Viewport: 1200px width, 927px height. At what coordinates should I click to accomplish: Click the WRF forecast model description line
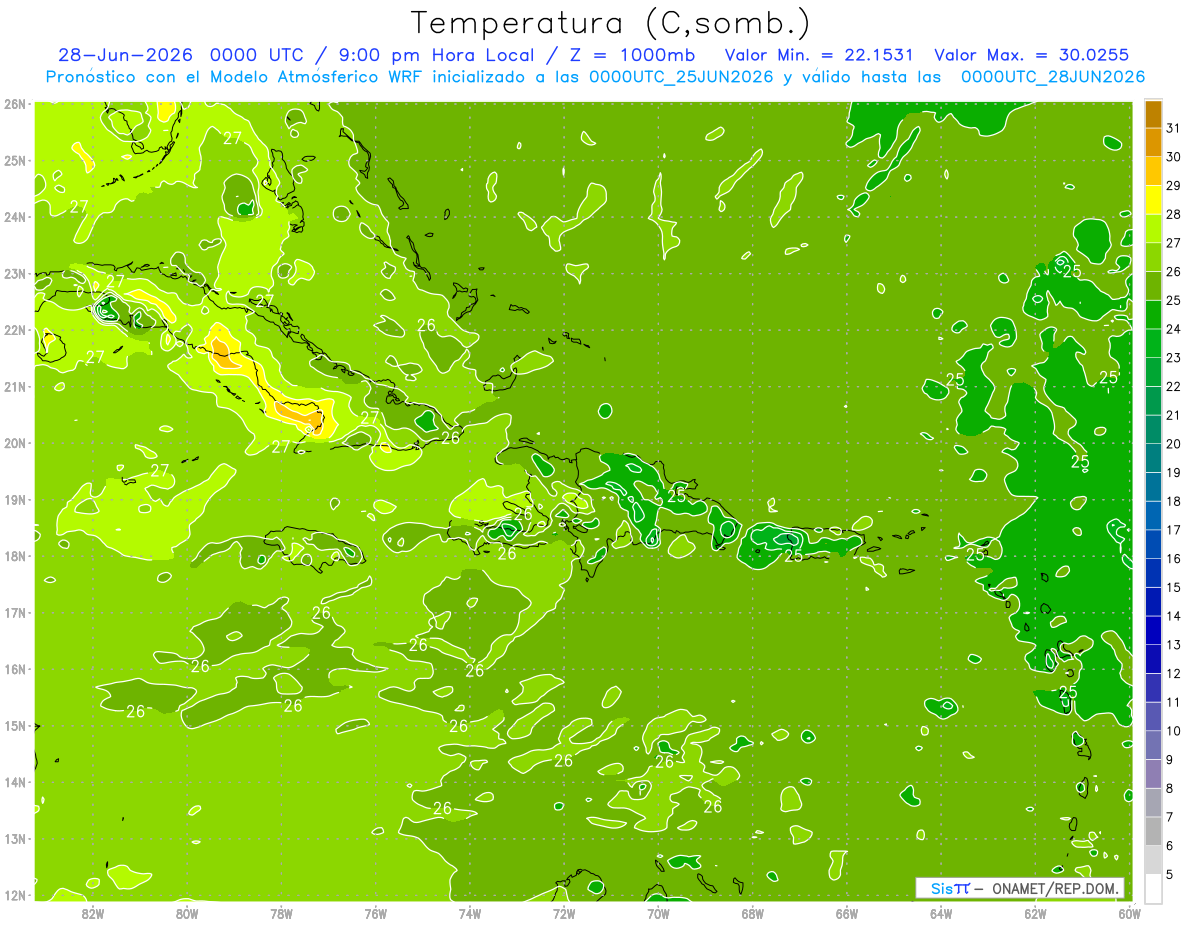point(595,77)
